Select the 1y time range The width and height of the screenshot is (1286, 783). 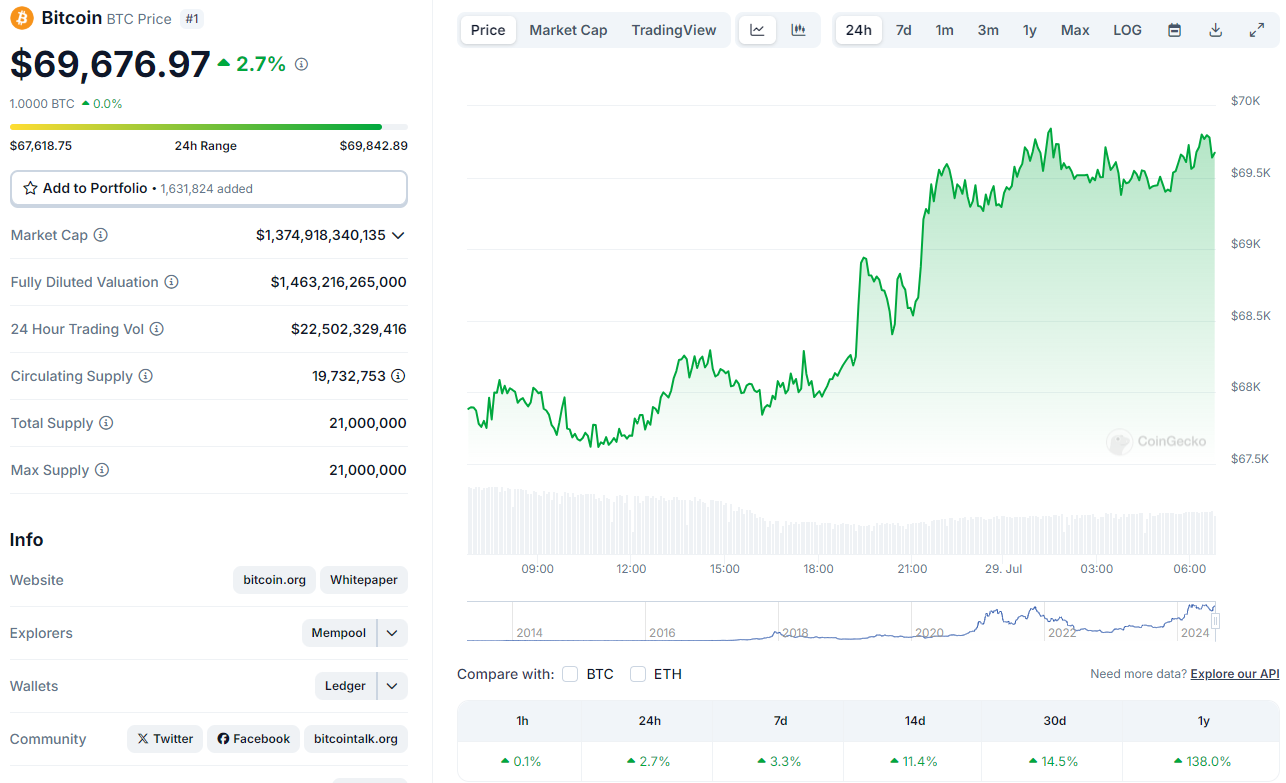click(1029, 30)
